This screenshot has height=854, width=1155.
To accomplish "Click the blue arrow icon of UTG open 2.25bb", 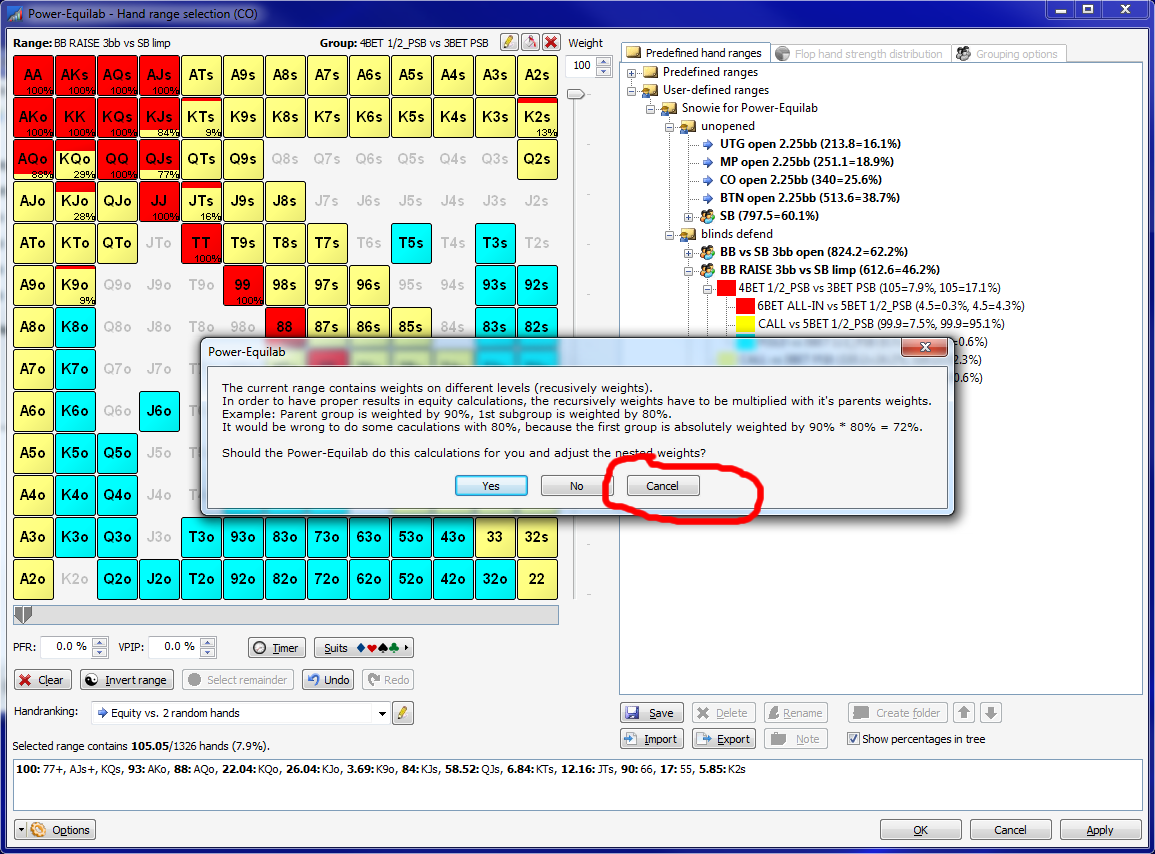I will [707, 144].
